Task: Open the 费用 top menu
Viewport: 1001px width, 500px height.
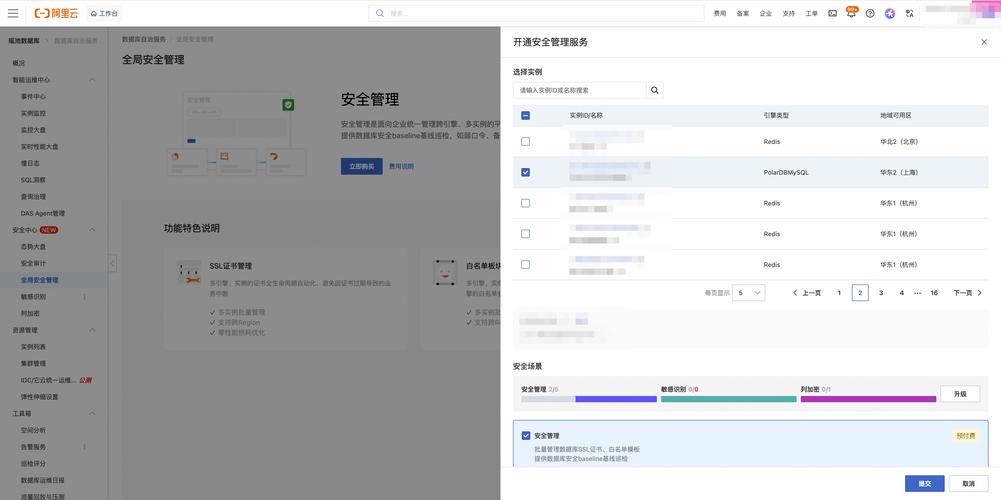Action: click(719, 13)
